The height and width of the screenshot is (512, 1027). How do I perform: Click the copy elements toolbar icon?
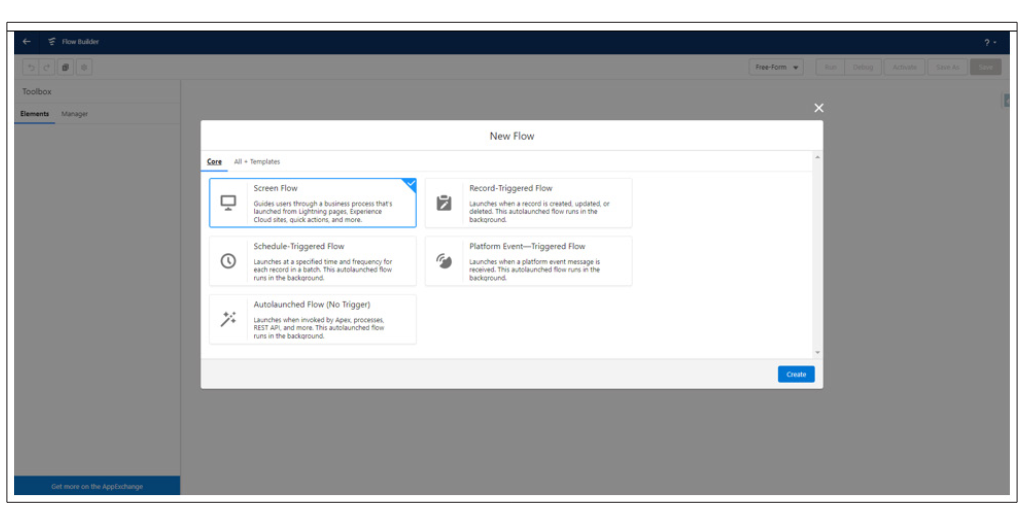coord(65,67)
